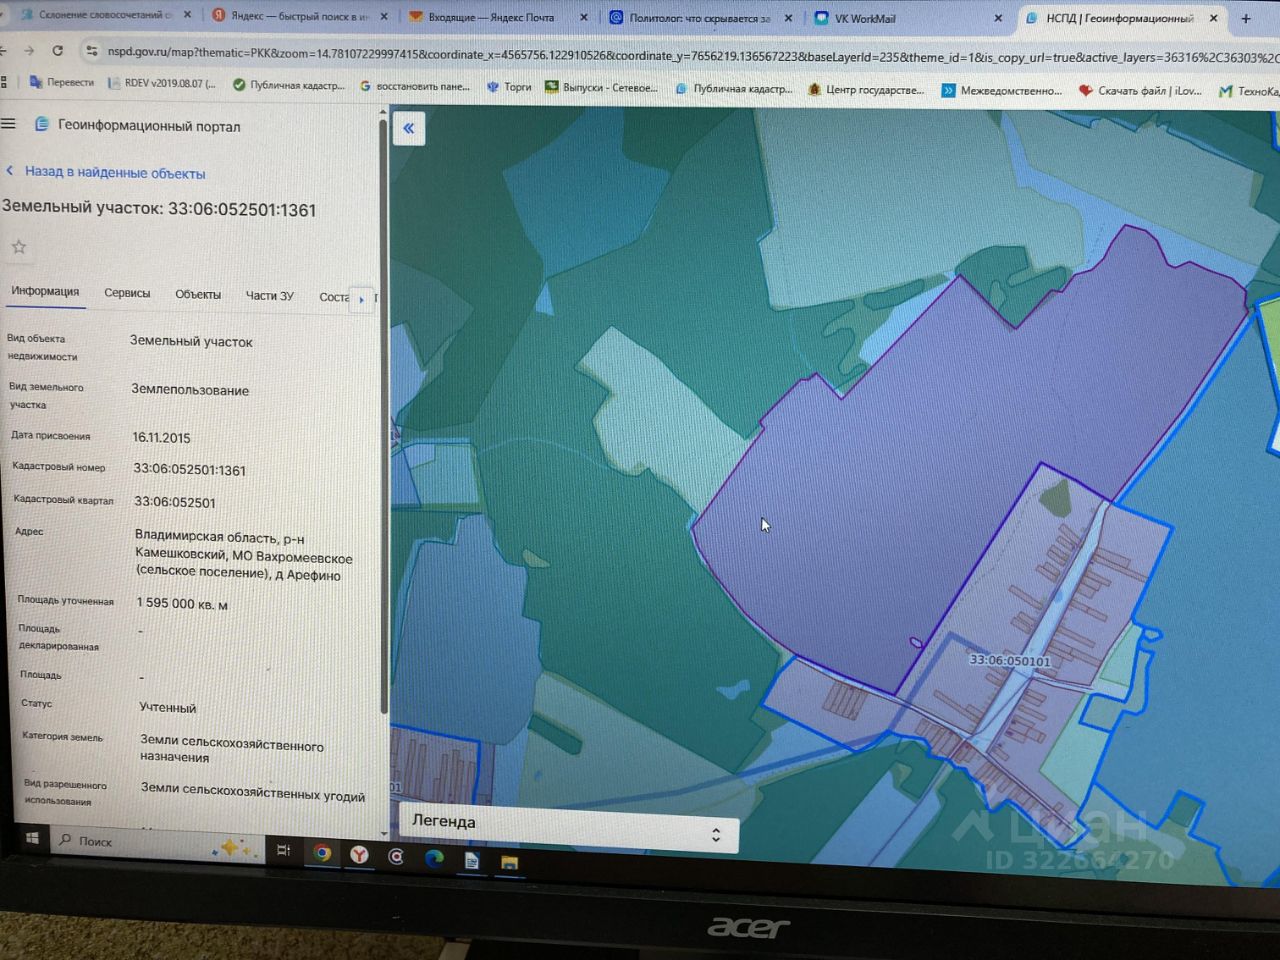Open File Explorer from the taskbar
Viewport: 1280px width, 960px height.
tap(509, 861)
